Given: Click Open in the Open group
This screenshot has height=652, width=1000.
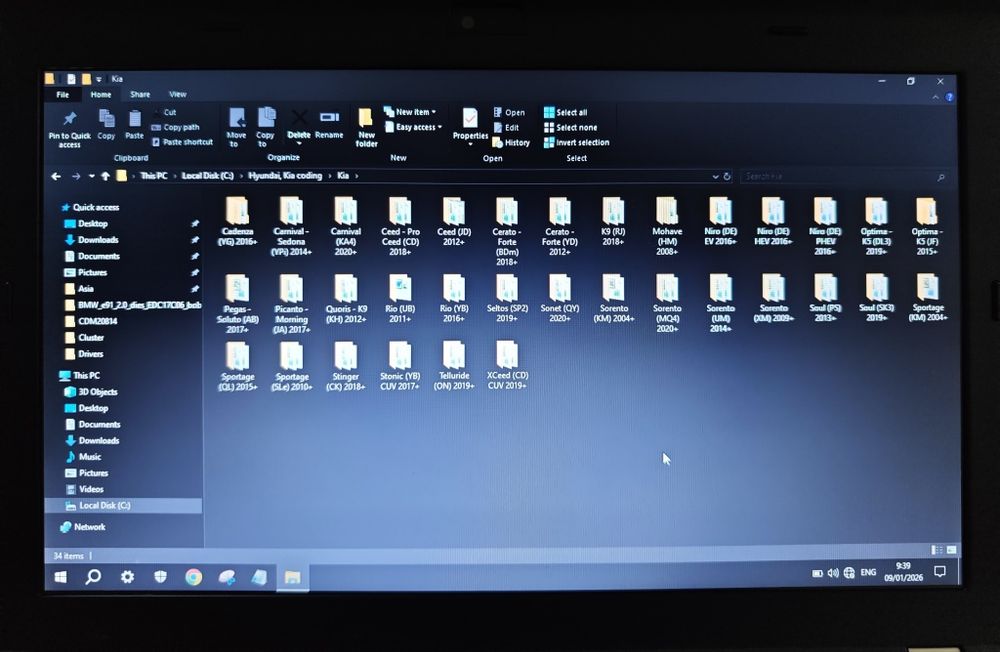Looking at the screenshot, I should point(509,112).
